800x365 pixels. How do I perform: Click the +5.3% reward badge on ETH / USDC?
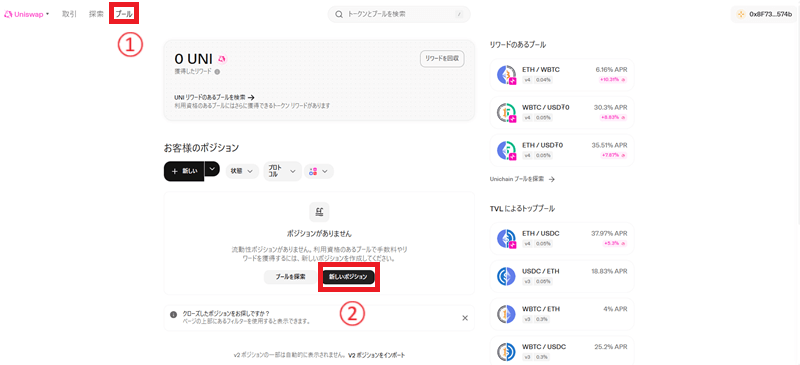(x=616, y=243)
